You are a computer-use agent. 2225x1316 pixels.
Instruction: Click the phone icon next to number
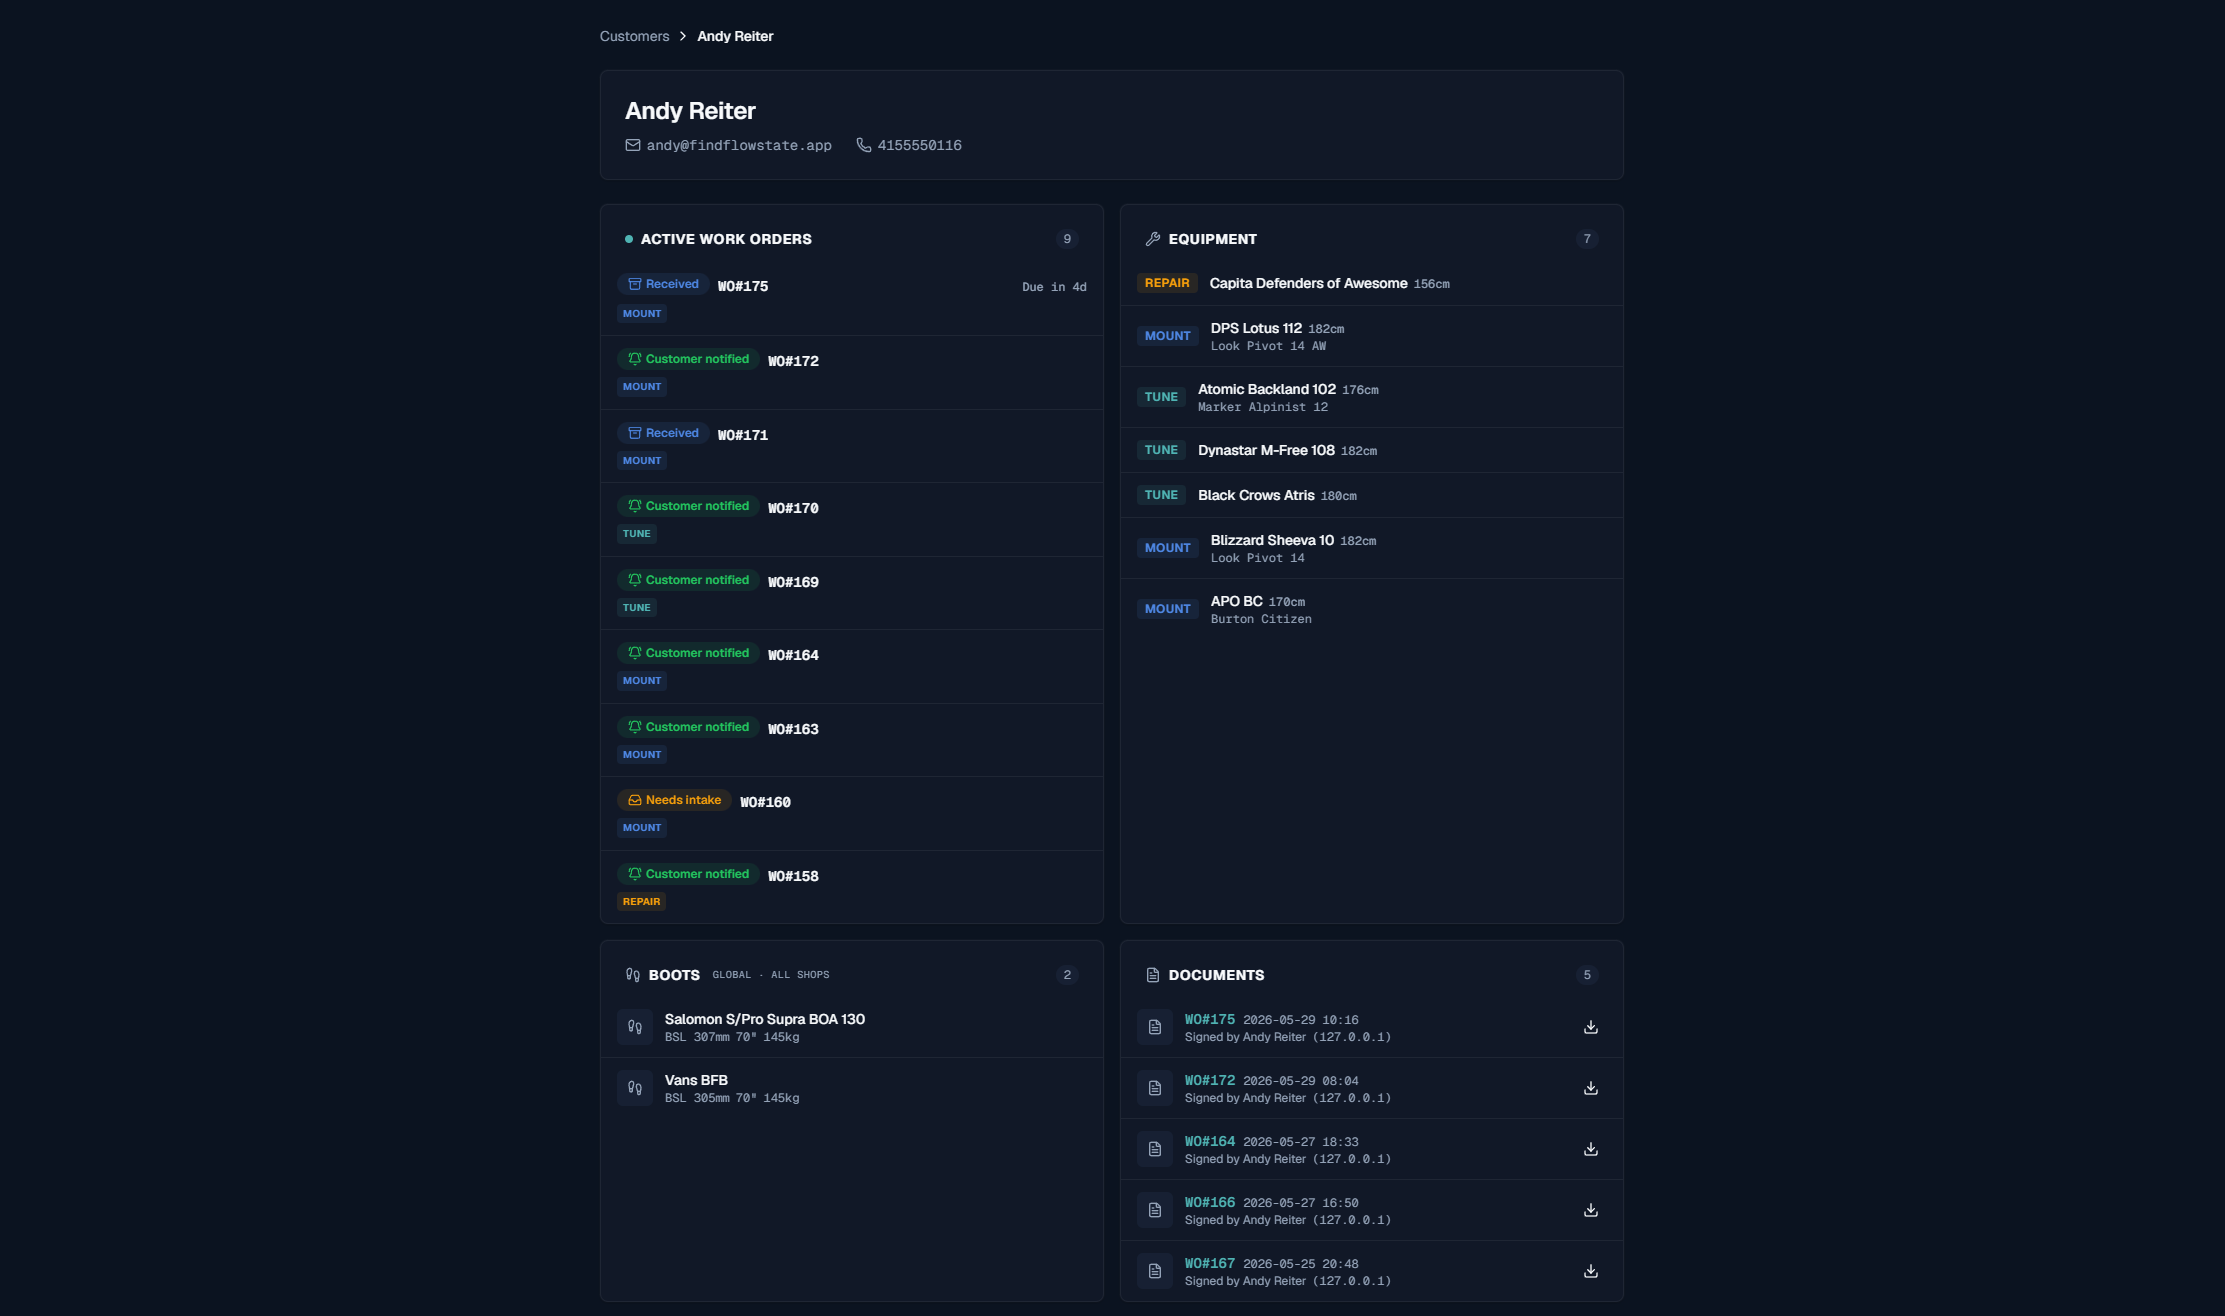point(864,146)
